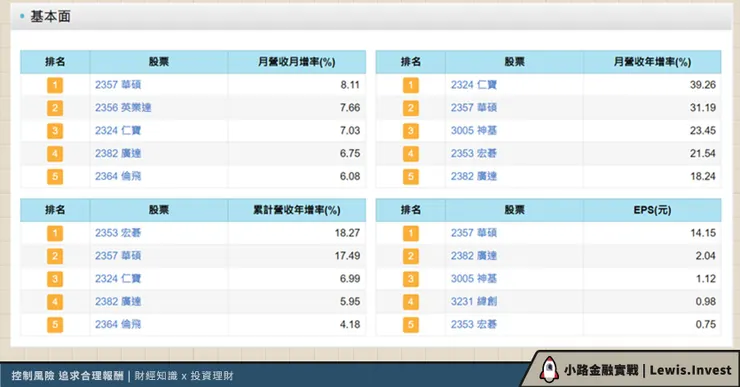Click the EPS(元) column header
740x387 pixels.
point(652,210)
